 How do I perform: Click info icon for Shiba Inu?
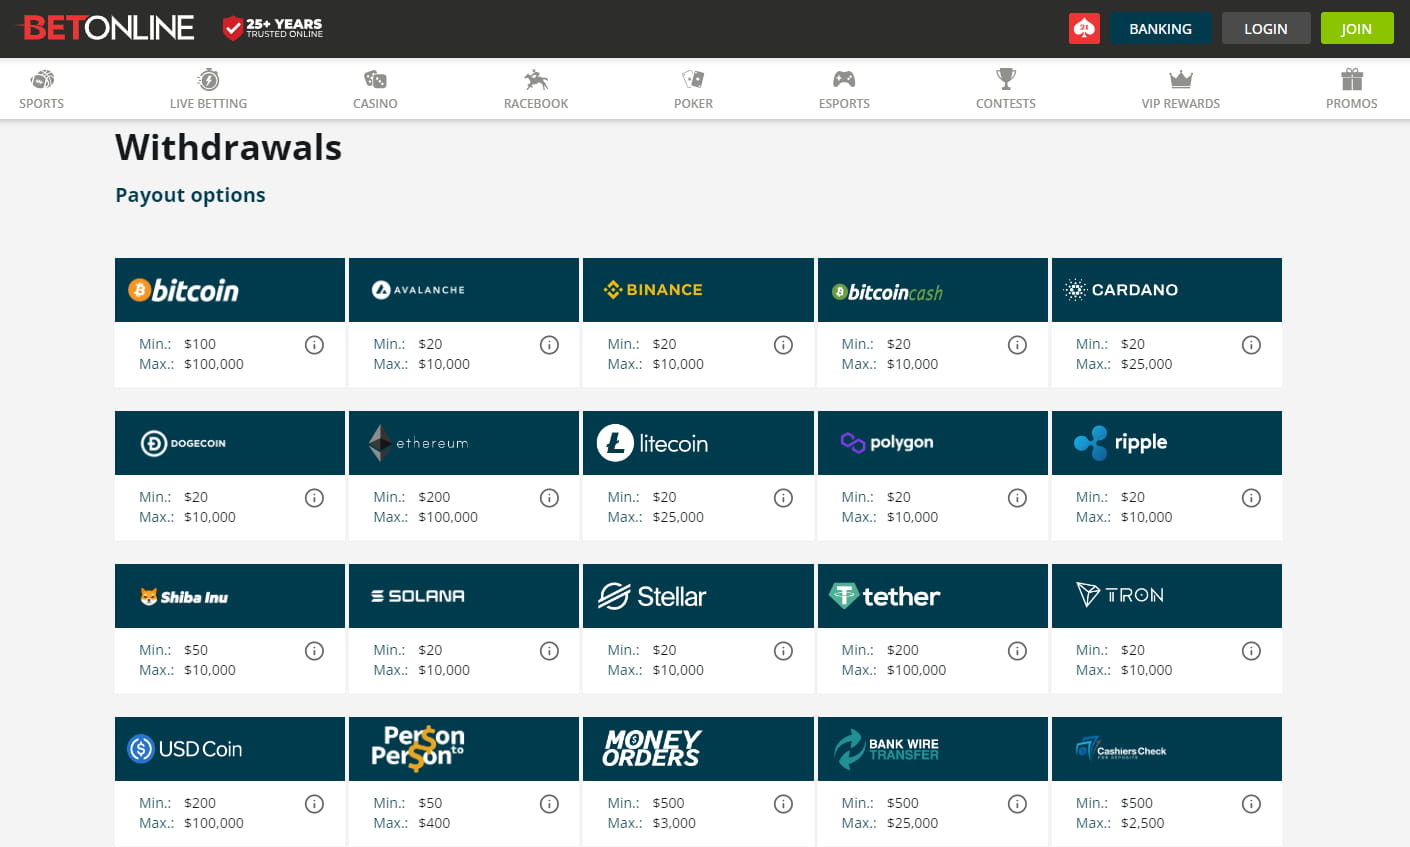[x=314, y=651]
